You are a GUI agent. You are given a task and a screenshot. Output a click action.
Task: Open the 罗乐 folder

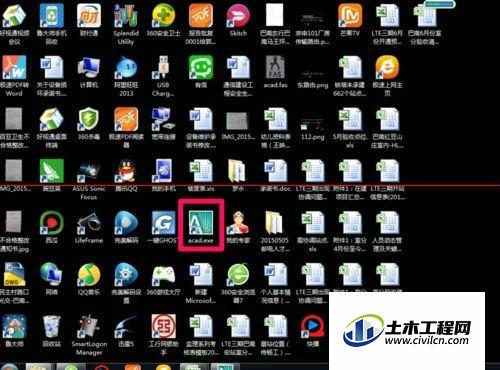238,171
